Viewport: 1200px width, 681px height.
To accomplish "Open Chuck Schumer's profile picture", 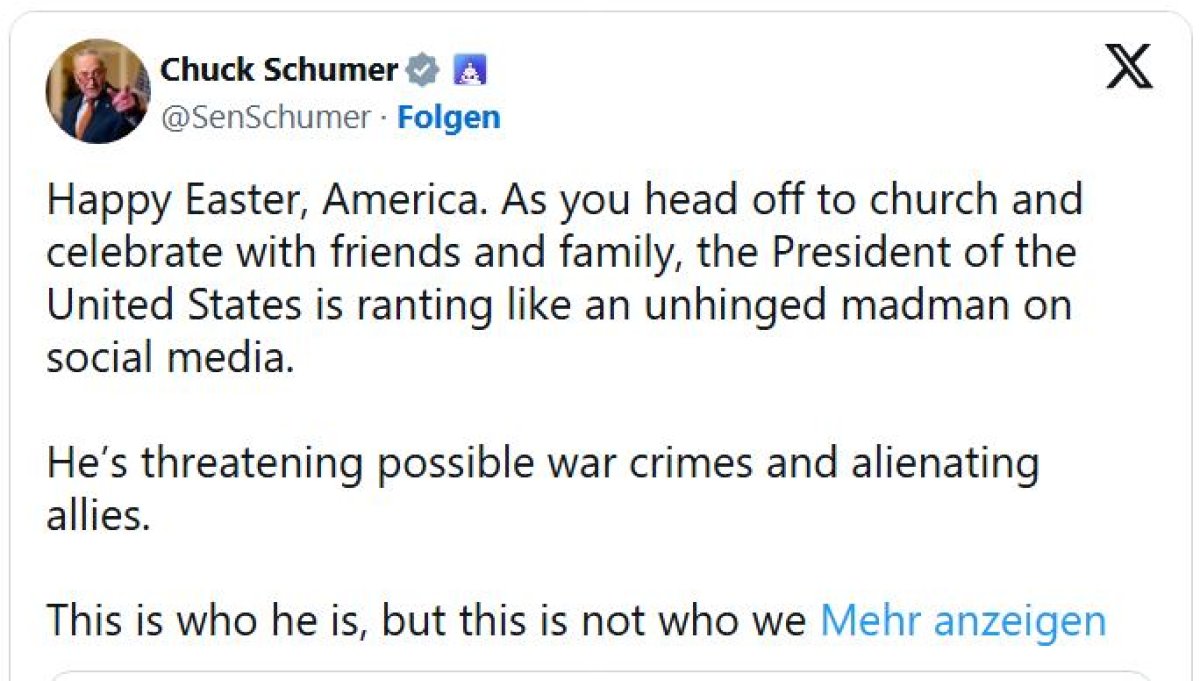I will (x=97, y=92).
